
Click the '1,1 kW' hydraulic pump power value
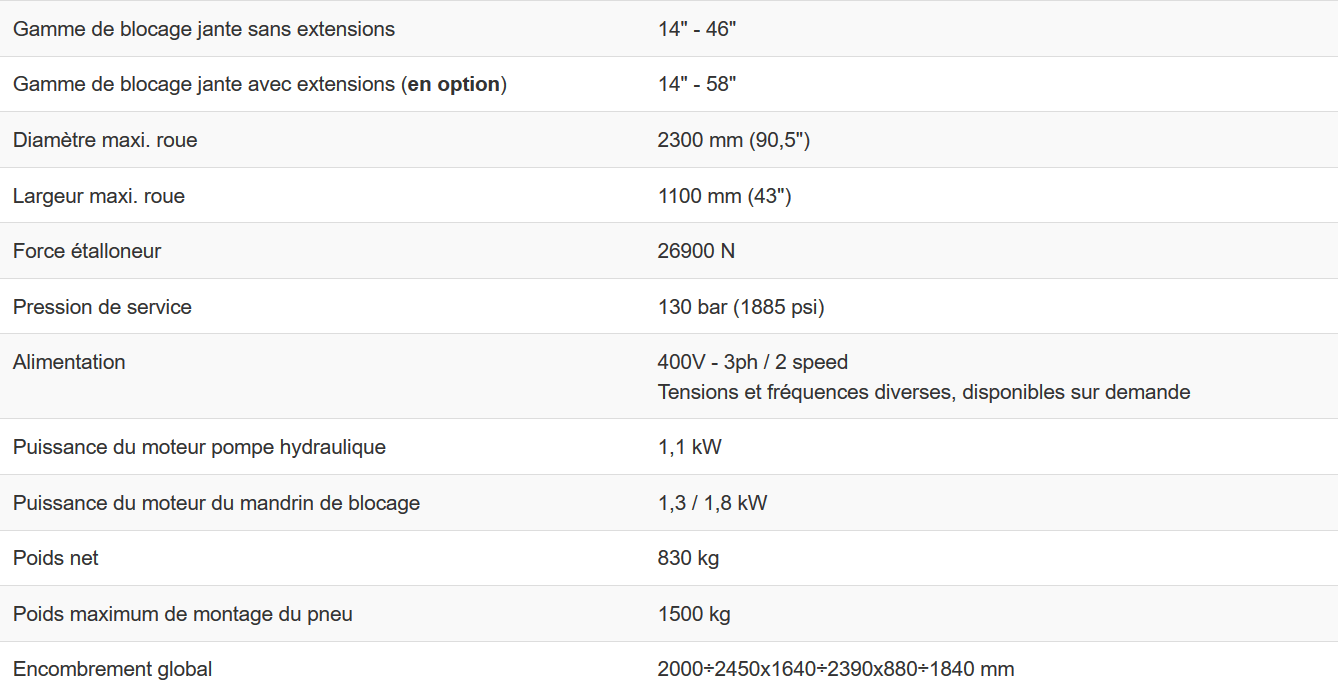[x=689, y=447]
